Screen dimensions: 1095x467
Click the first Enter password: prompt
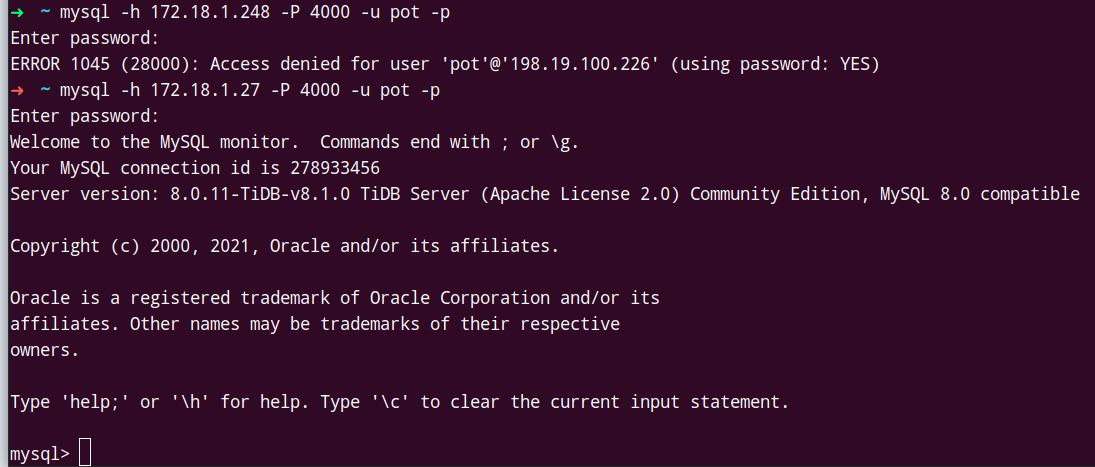(x=85, y=39)
